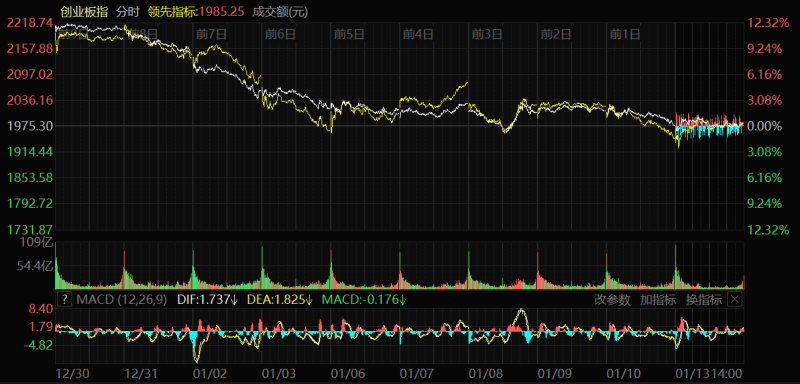Click the MACD:-0.176 value
The image size is (800, 384).
364,300
